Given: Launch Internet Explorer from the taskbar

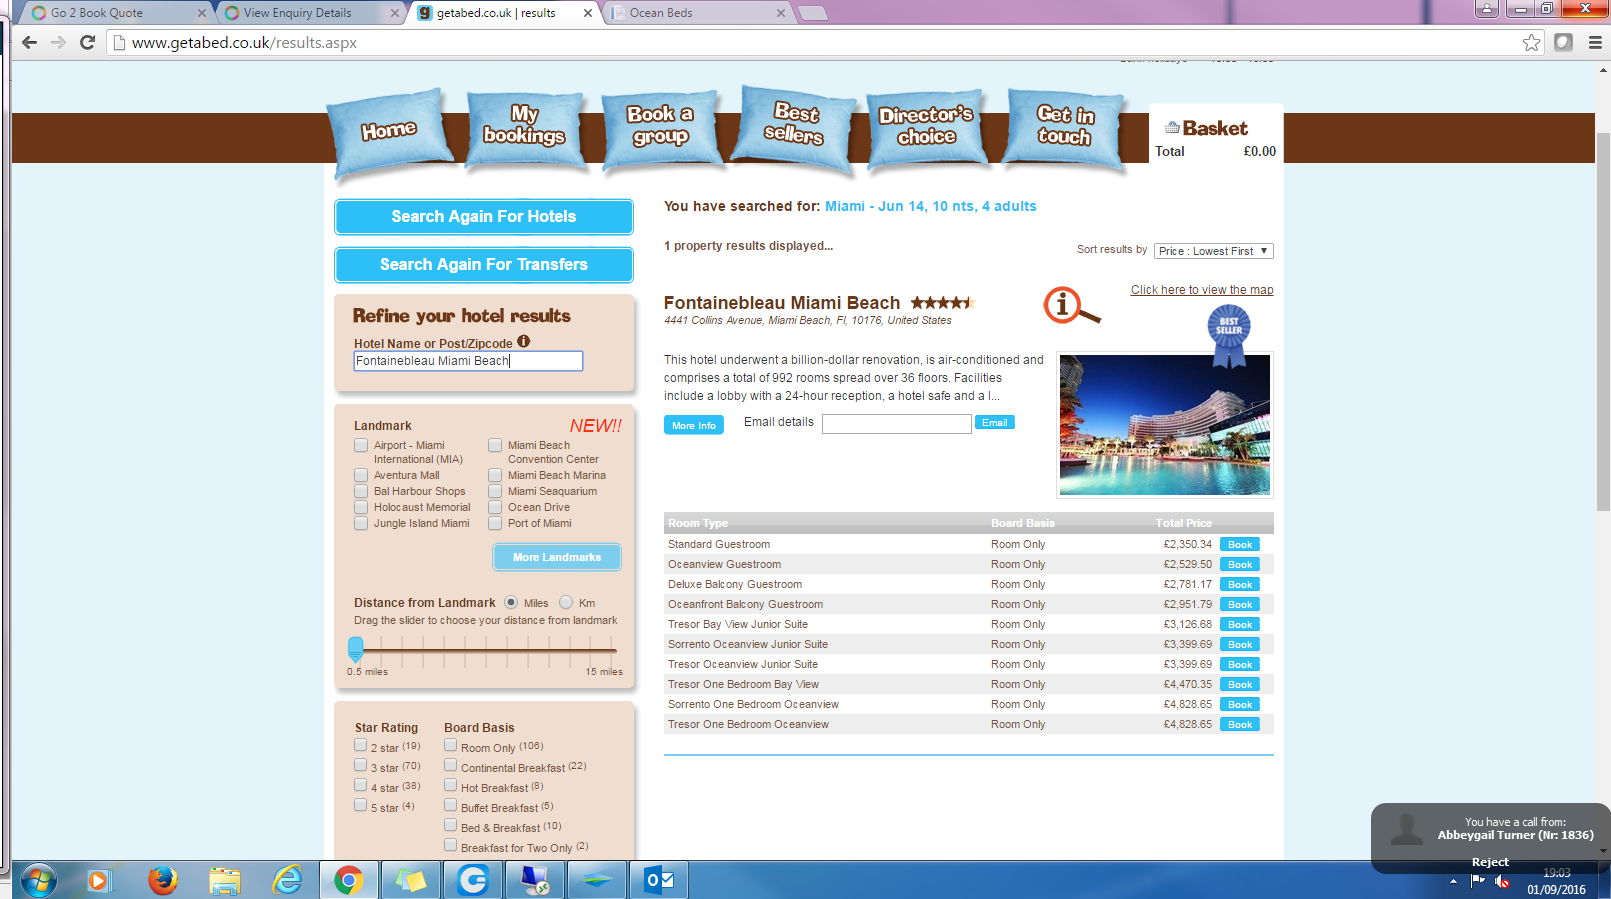Looking at the screenshot, I should tap(288, 880).
